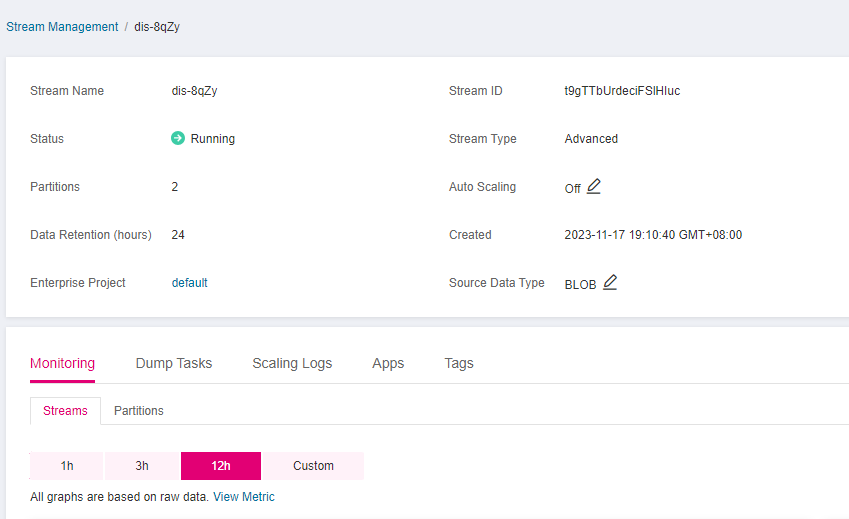849x519 pixels.
Task: Open the default enterprise project link
Action: (x=190, y=283)
